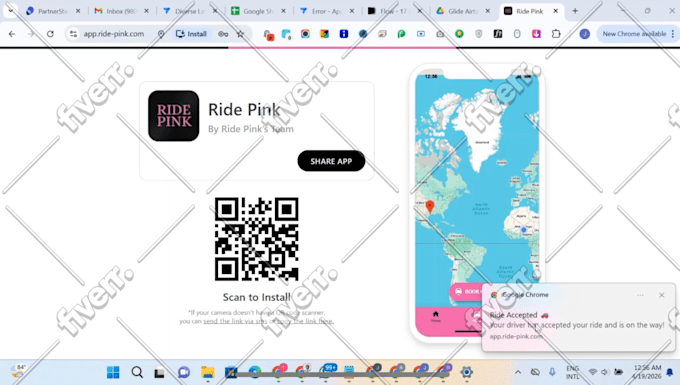Screen dimensions: 680x385
Task: Click the Ride Accepted notification text
Action: [x=577, y=320]
